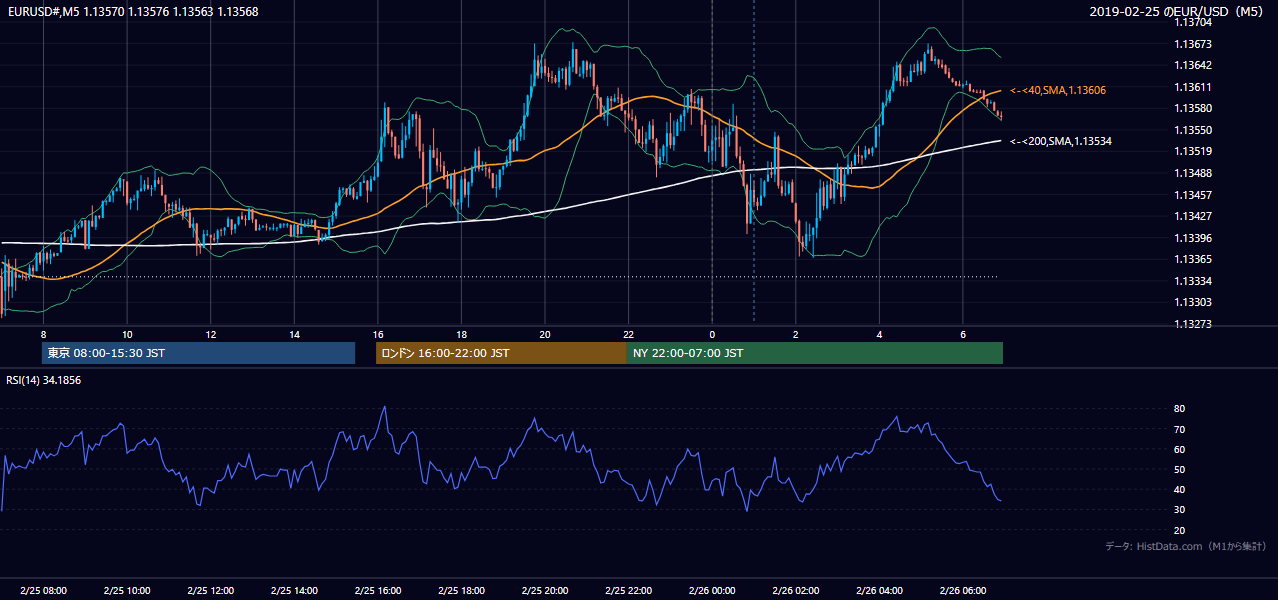The width and height of the screenshot is (1278, 600).
Task: Click hour tick 0 under price chart
Action: [712, 334]
